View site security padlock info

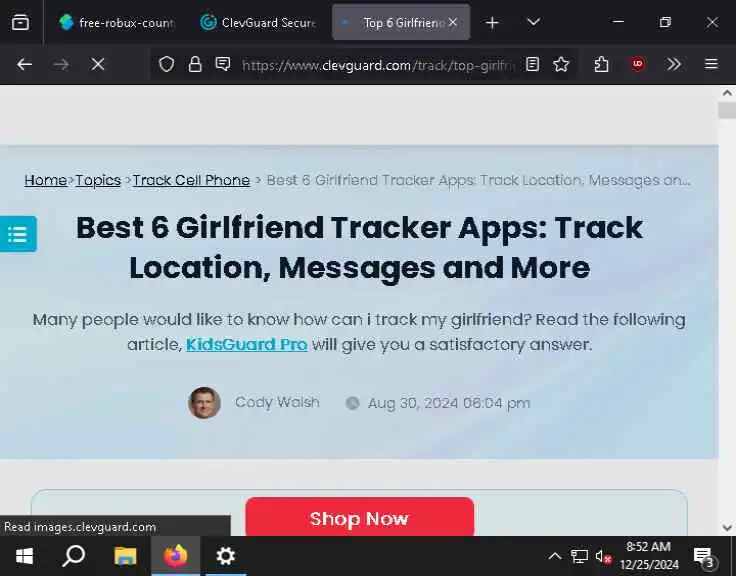195,64
